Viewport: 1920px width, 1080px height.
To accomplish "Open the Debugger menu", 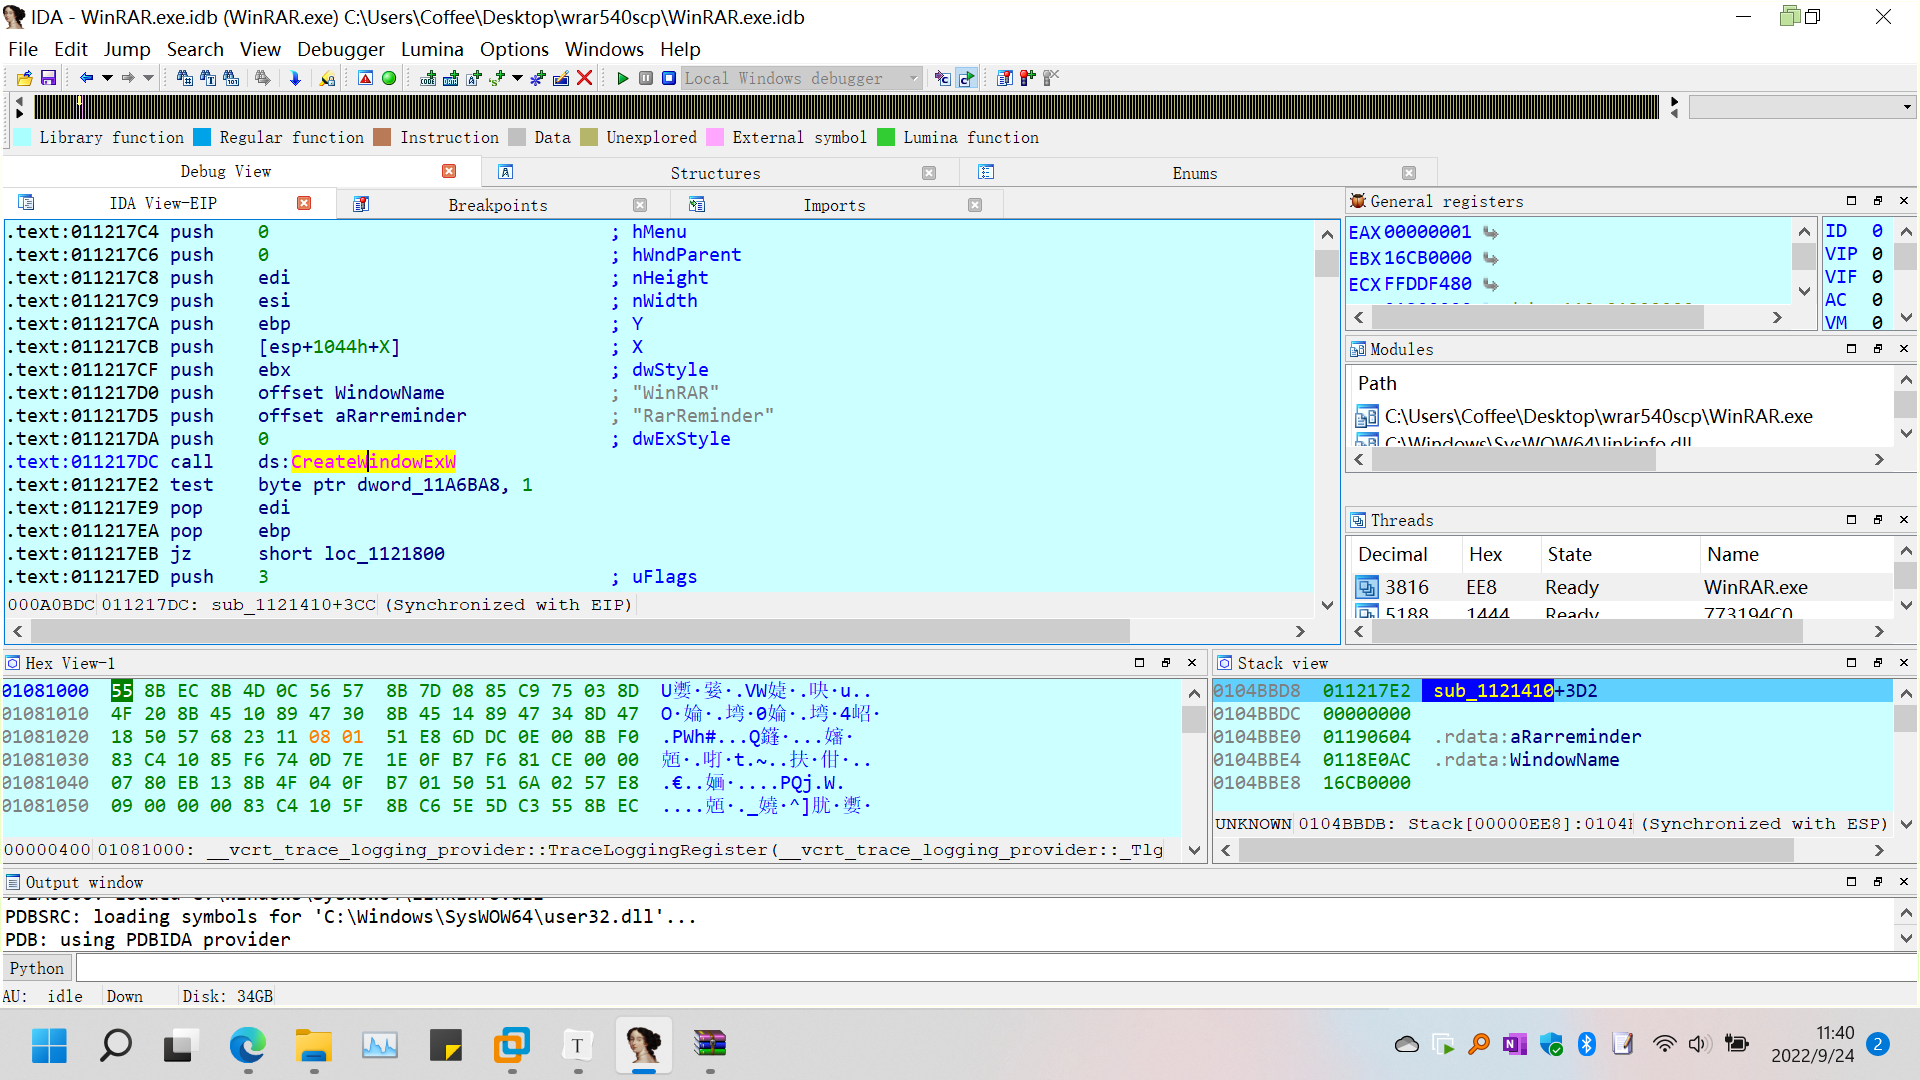I will tap(341, 49).
